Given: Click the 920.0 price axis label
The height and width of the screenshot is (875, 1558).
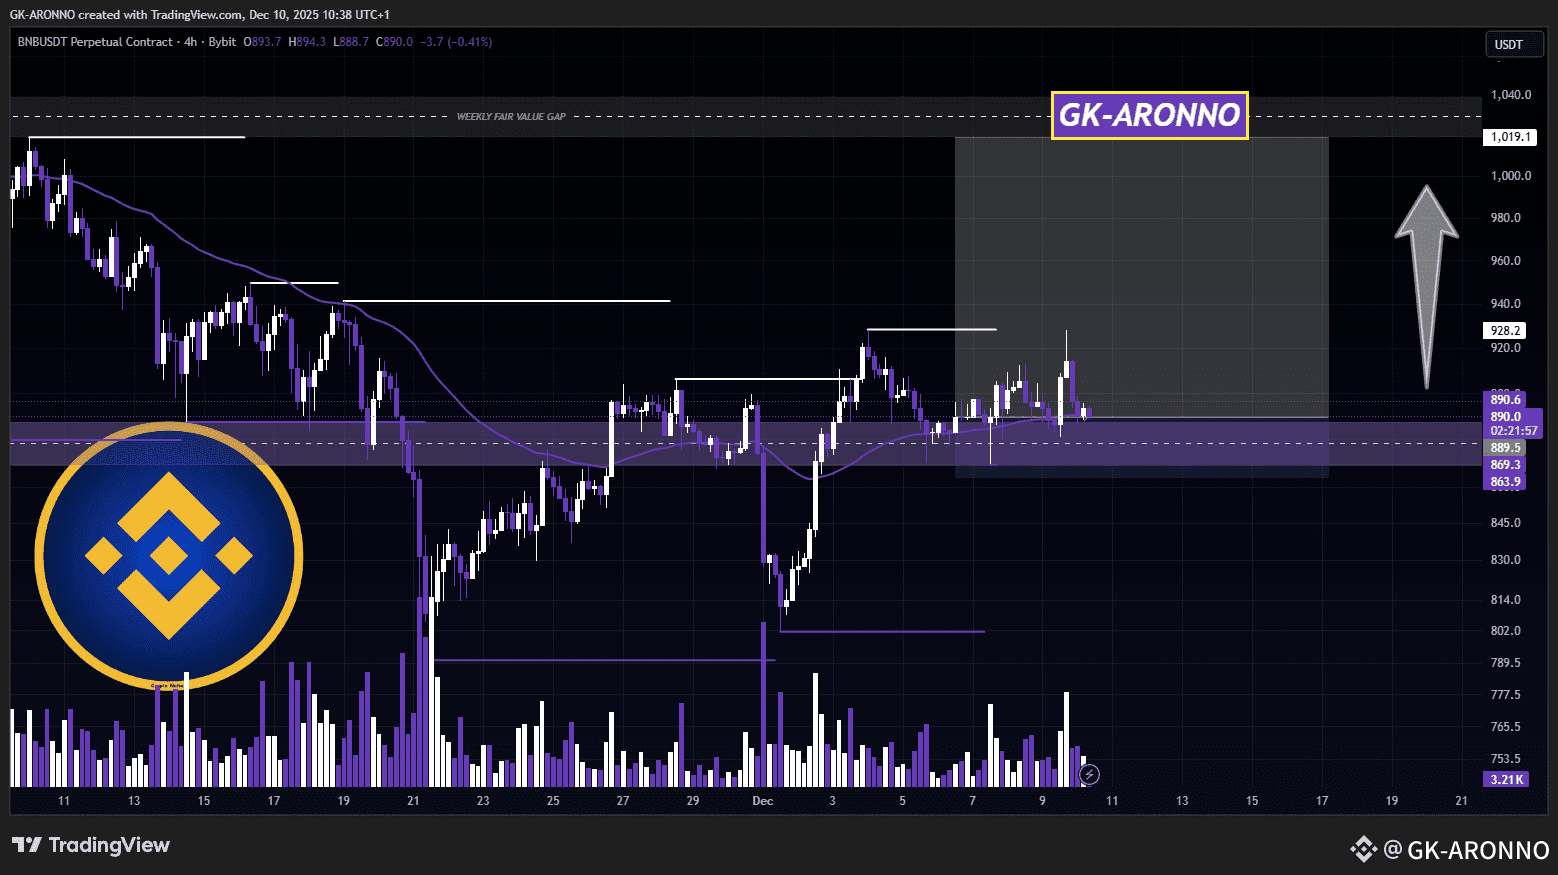Looking at the screenshot, I should click(x=1506, y=348).
